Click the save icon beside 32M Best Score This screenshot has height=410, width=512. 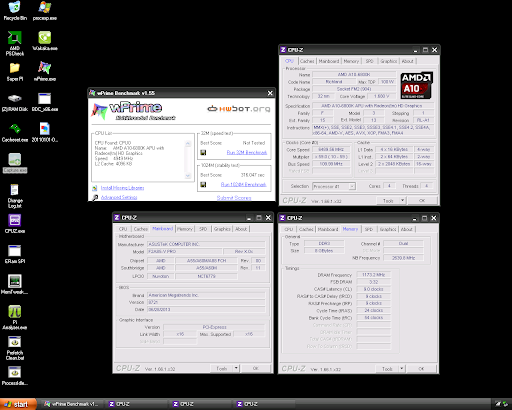203,152
